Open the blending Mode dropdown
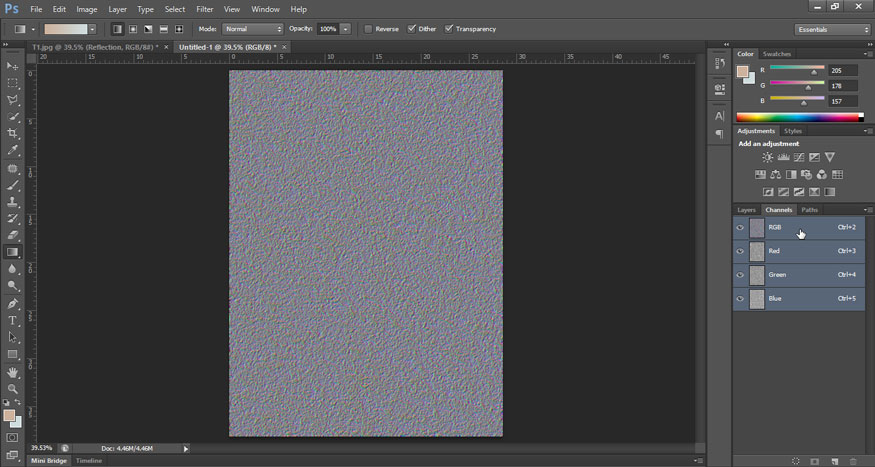This screenshot has height=467, width=875. pyautogui.click(x=252, y=29)
